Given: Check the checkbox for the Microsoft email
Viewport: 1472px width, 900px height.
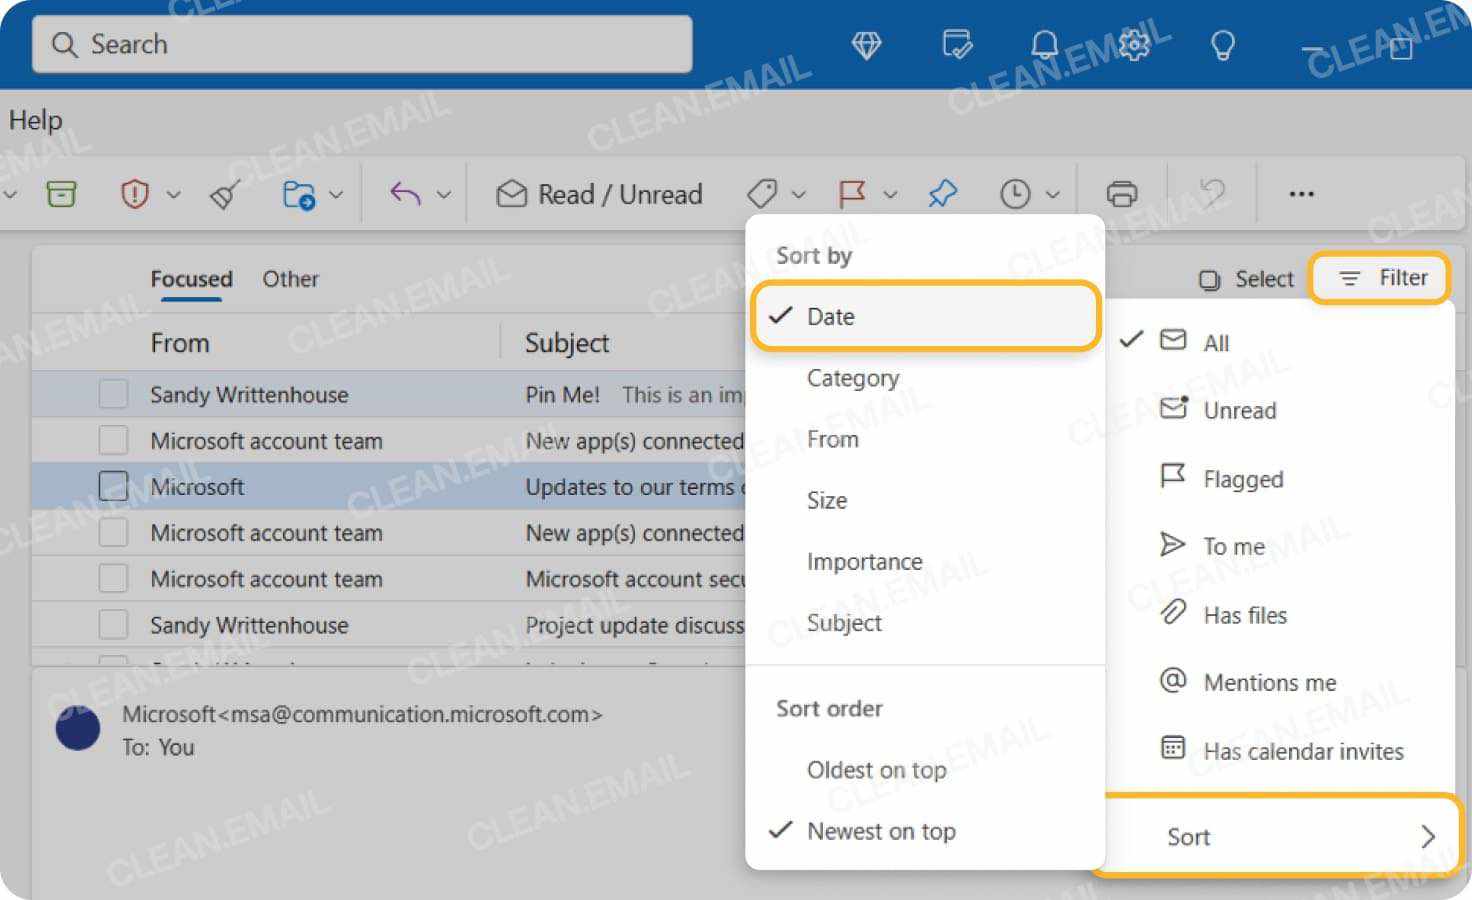Looking at the screenshot, I should pos(113,487).
